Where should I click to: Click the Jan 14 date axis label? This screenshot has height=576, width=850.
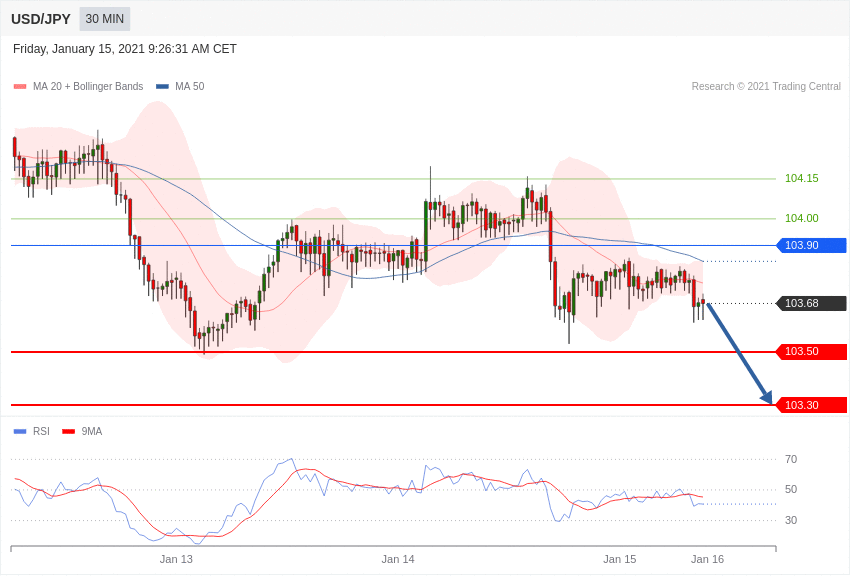[x=398, y=559]
